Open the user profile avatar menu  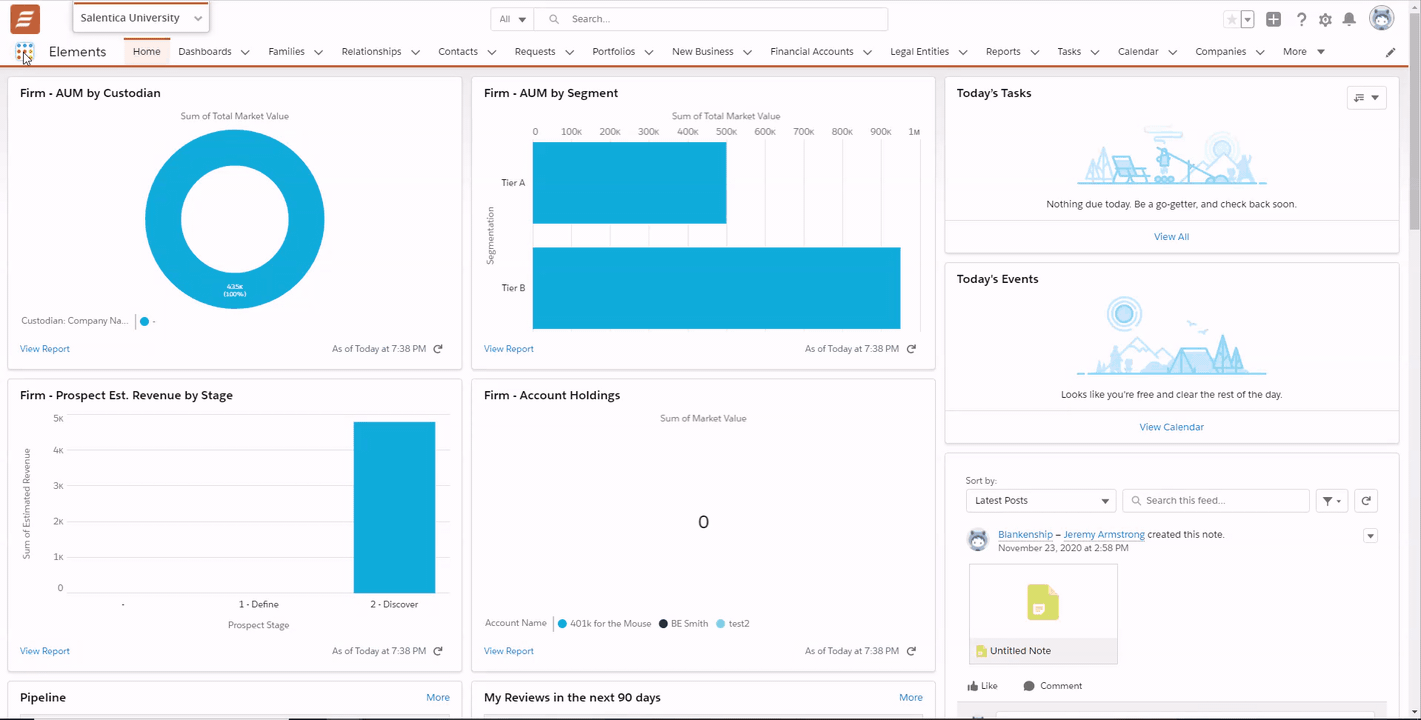point(1381,18)
